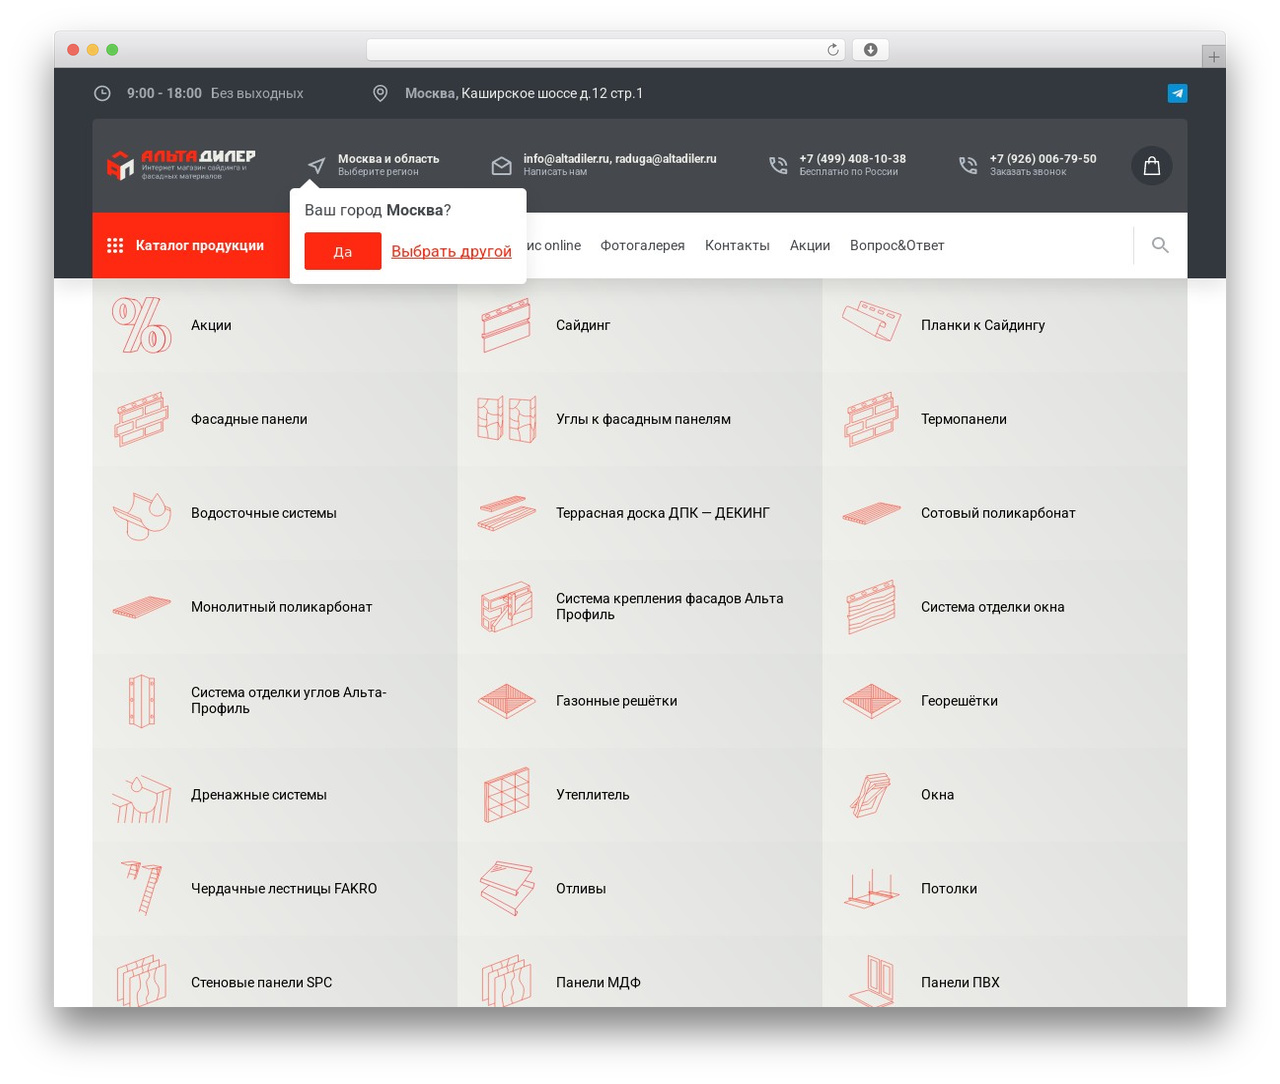Viewport: 1280px width, 1084px height.
Task: Click the search magnifier icon
Action: tap(1160, 245)
